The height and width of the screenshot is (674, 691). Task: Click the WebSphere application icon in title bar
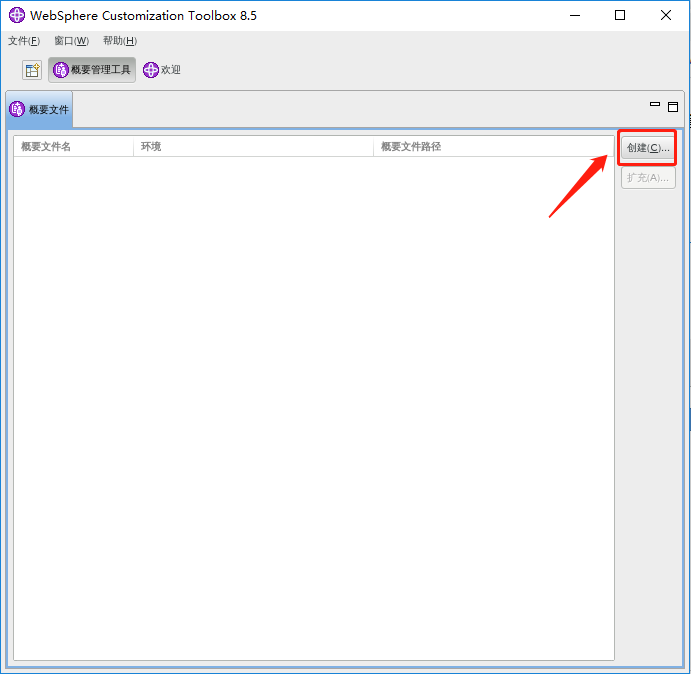pos(17,15)
